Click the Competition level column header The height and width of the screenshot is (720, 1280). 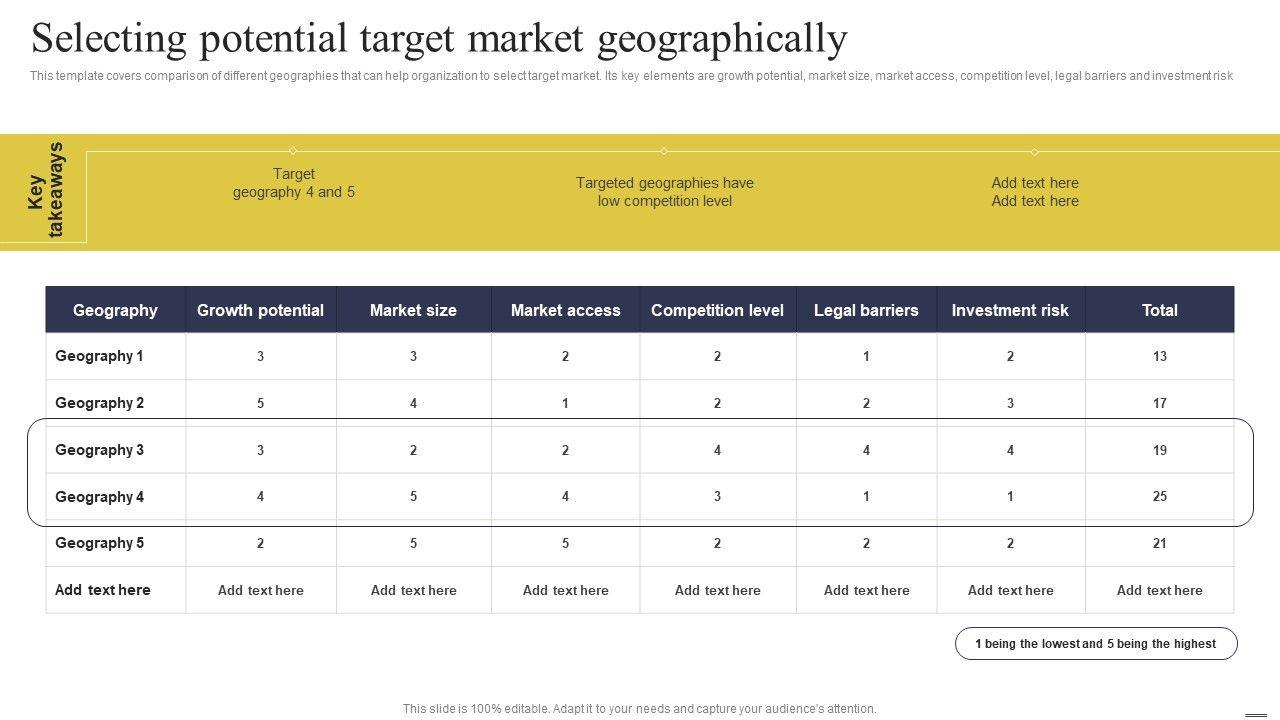(717, 310)
